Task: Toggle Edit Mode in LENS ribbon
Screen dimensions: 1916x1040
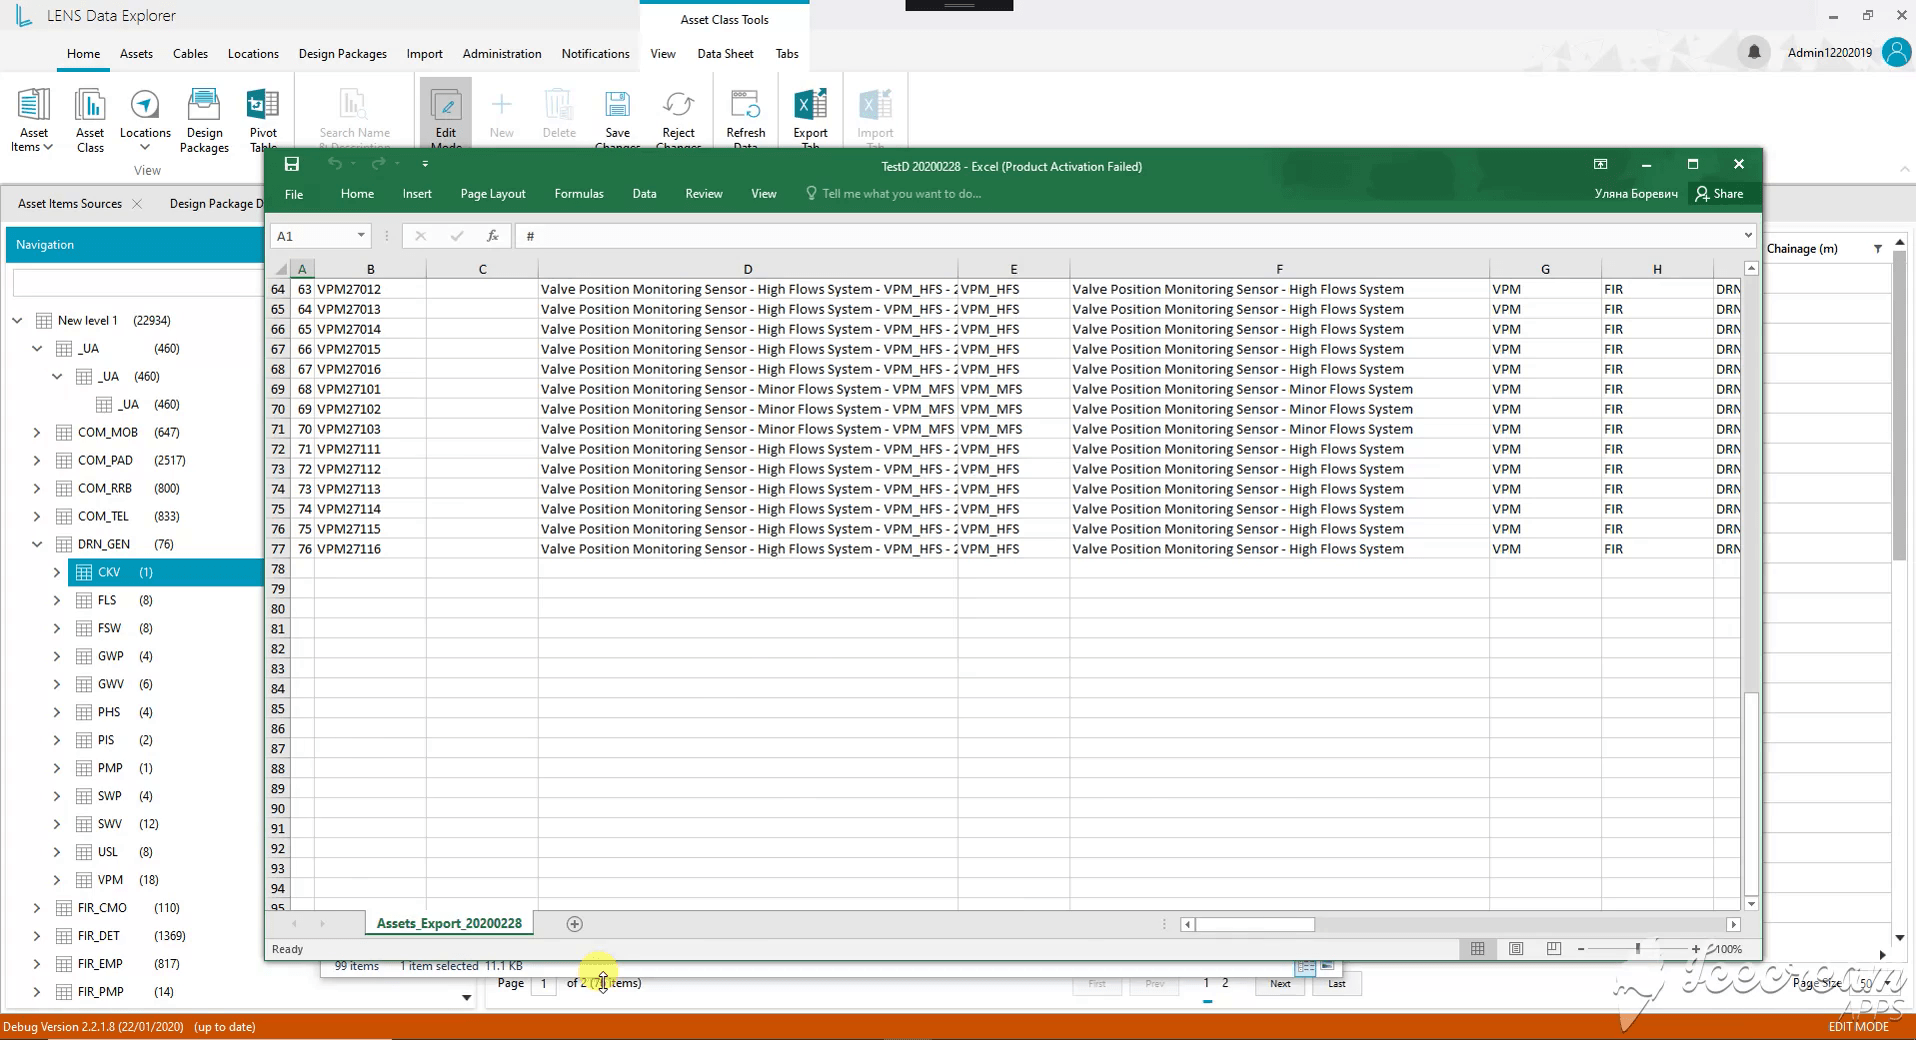Action: click(x=446, y=115)
